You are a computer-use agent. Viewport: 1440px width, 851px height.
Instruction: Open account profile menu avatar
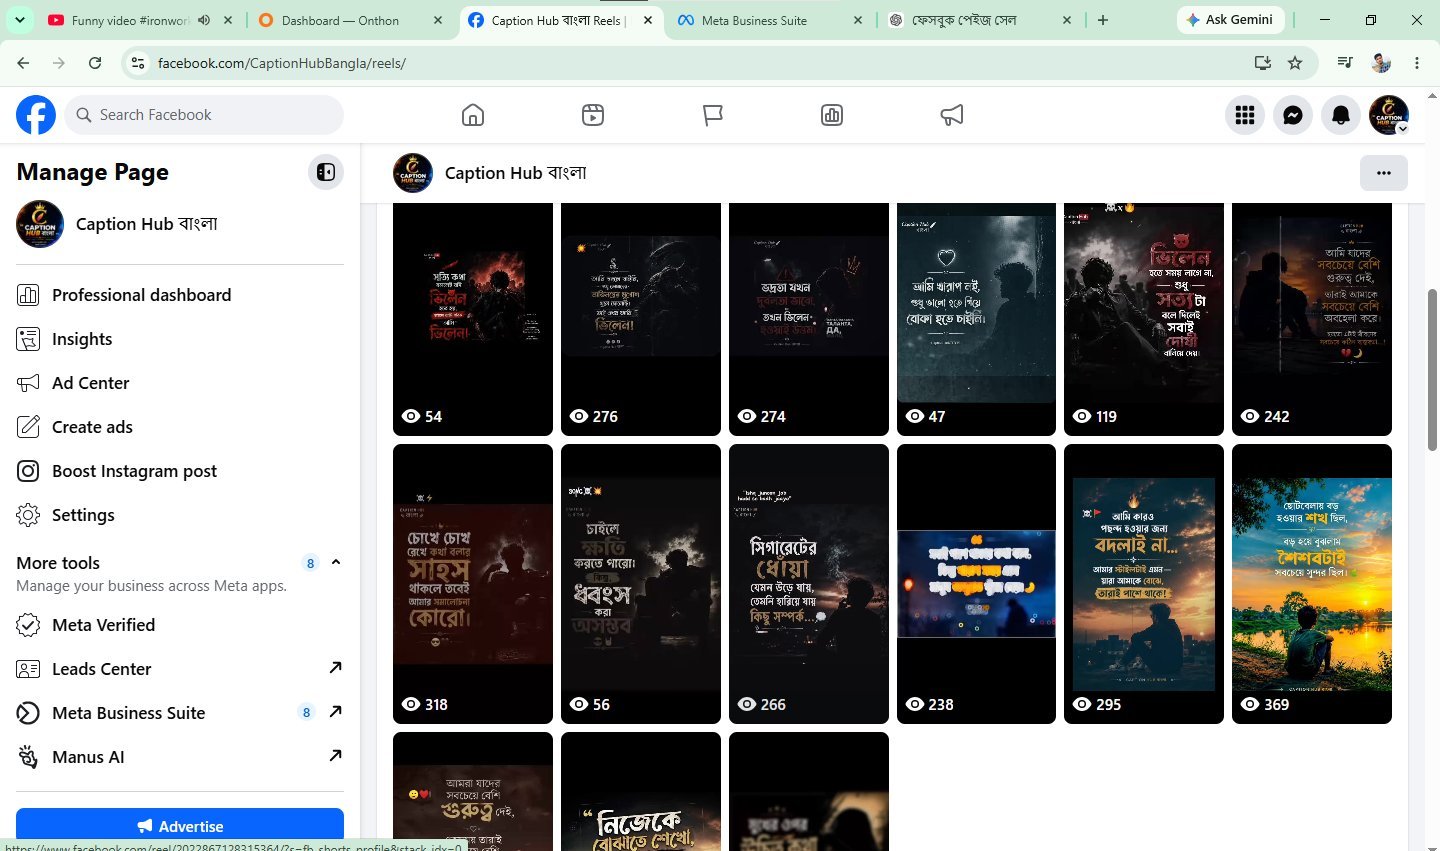(x=1389, y=115)
